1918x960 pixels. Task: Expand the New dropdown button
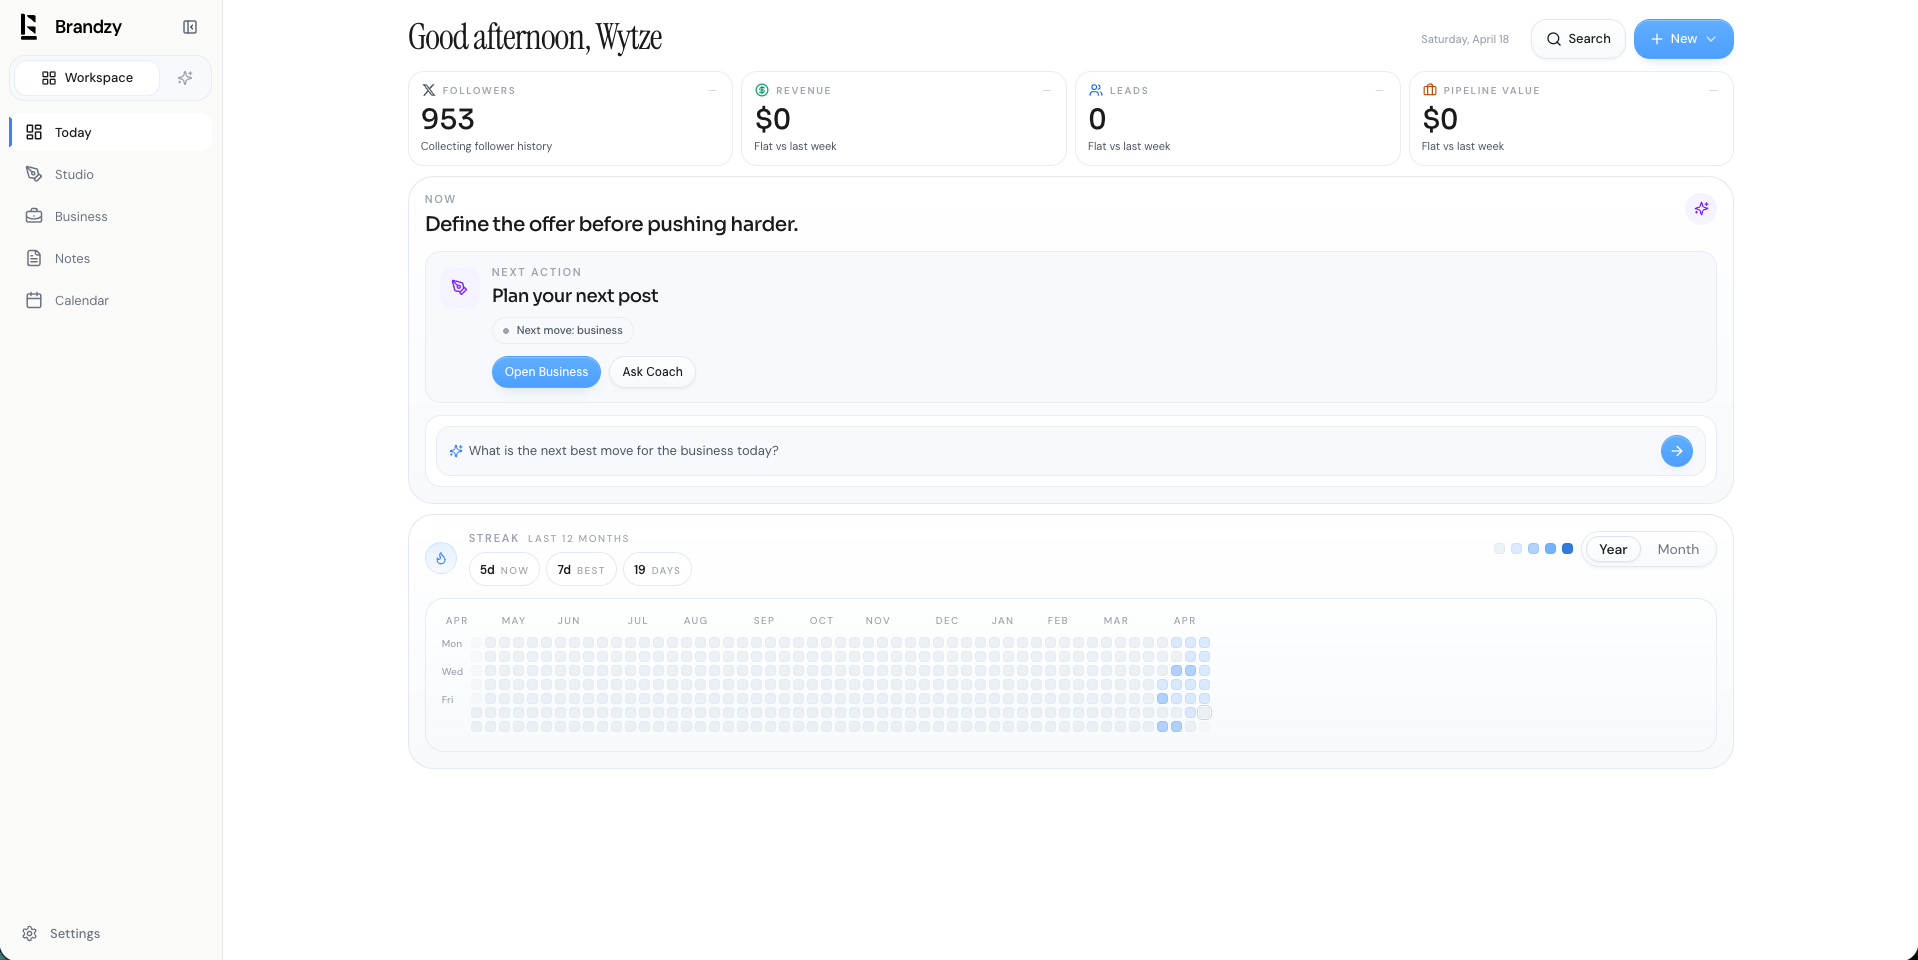click(x=1683, y=39)
